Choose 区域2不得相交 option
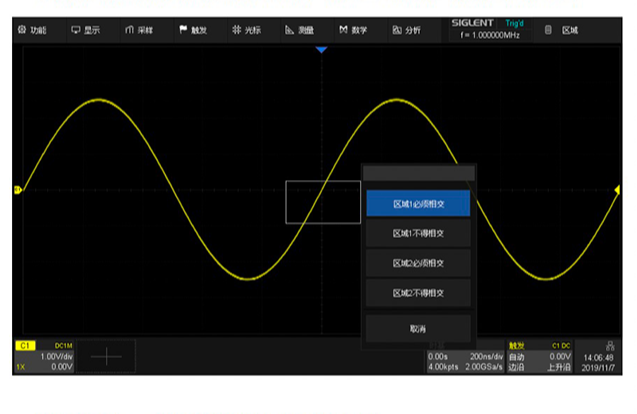The image size is (637, 414). tap(417, 294)
